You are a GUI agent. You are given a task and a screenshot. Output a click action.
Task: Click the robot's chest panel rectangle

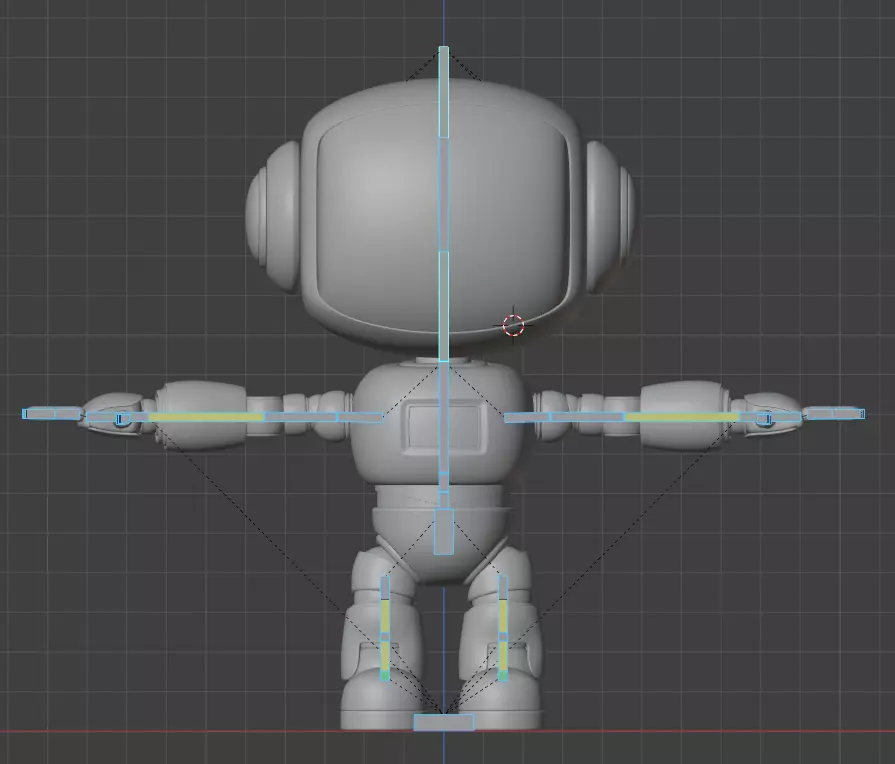click(444, 427)
